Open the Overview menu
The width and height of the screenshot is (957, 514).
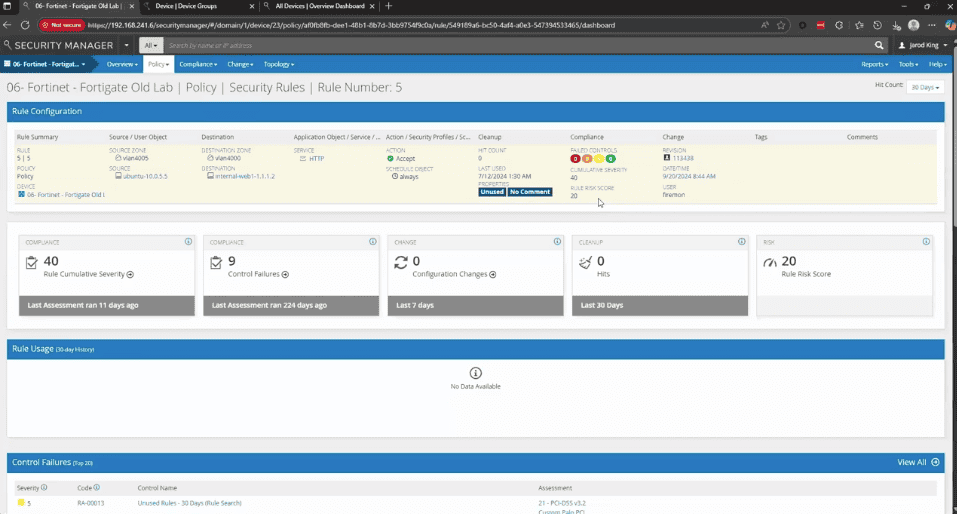[x=122, y=64]
